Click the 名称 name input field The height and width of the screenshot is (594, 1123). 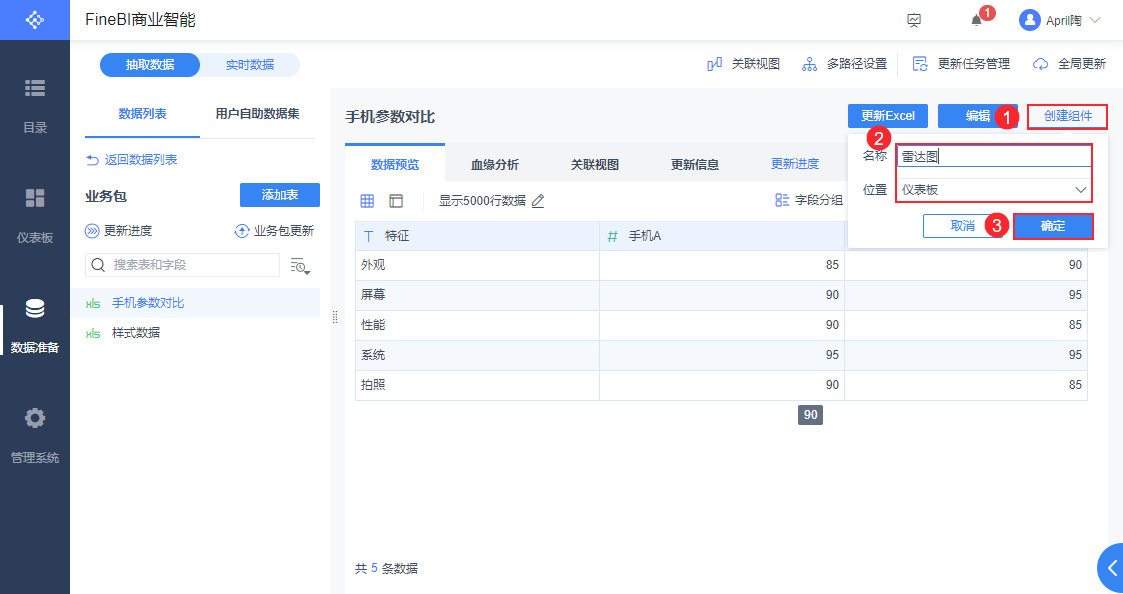tap(993, 156)
